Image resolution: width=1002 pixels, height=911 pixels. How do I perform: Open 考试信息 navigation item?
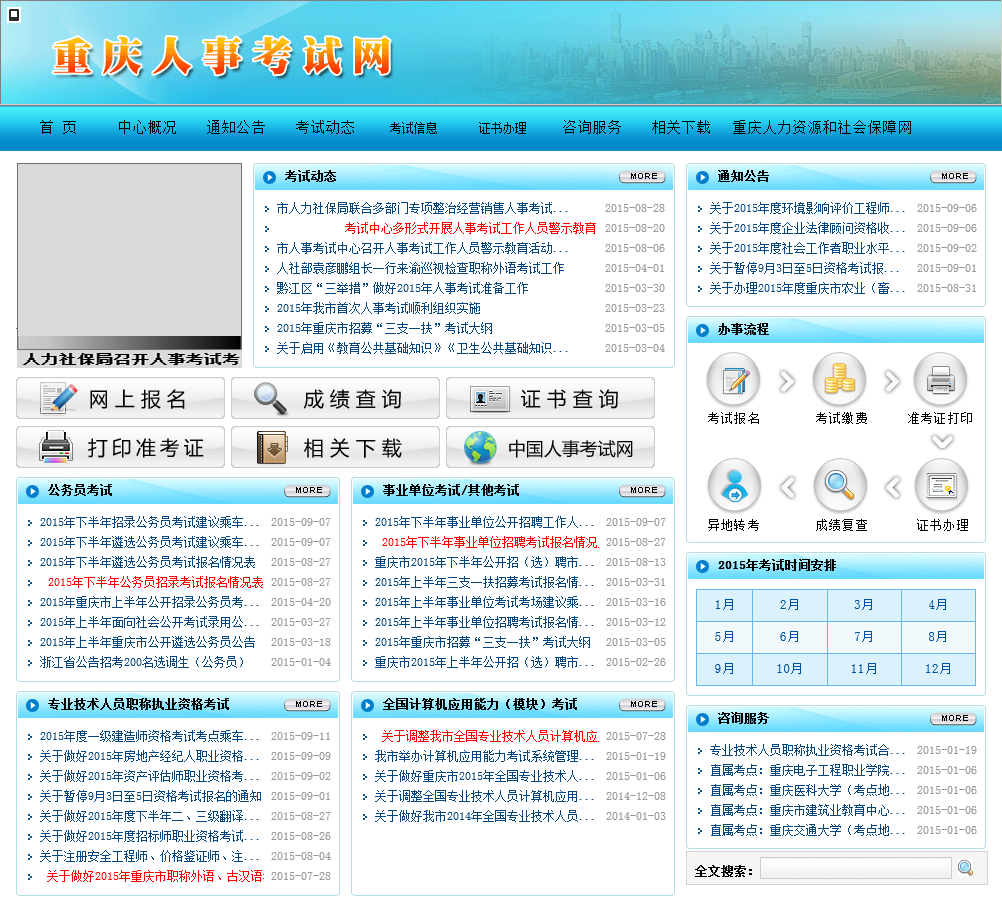[413, 128]
